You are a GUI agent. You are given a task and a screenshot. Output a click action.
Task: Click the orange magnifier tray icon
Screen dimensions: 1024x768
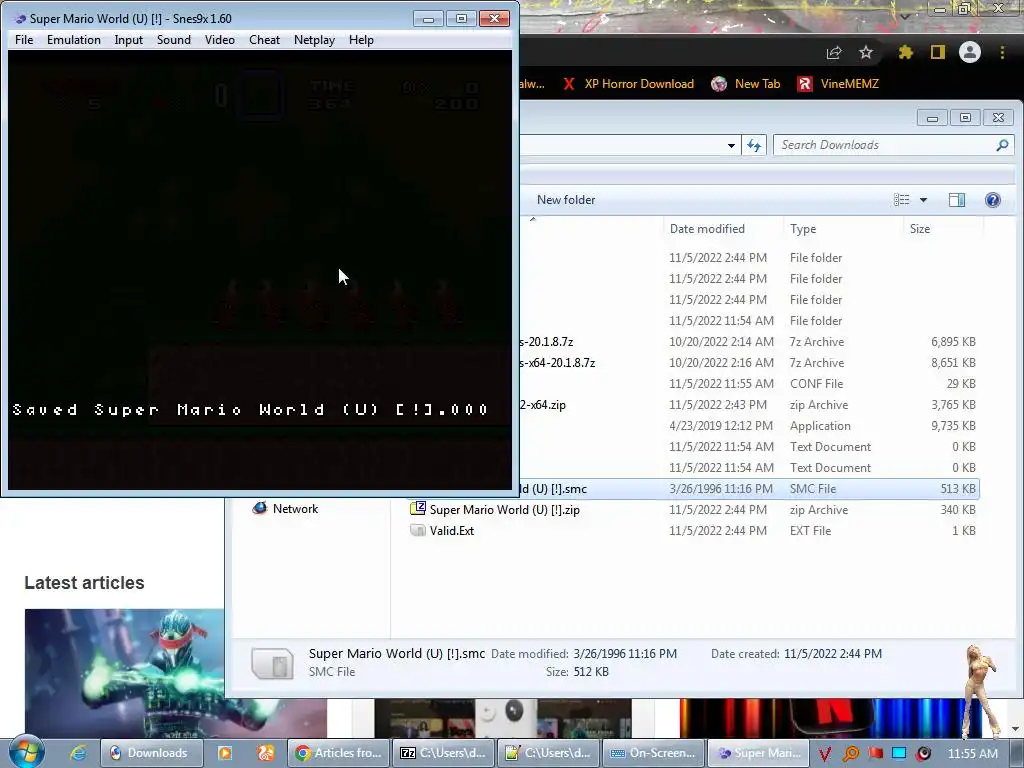850,754
